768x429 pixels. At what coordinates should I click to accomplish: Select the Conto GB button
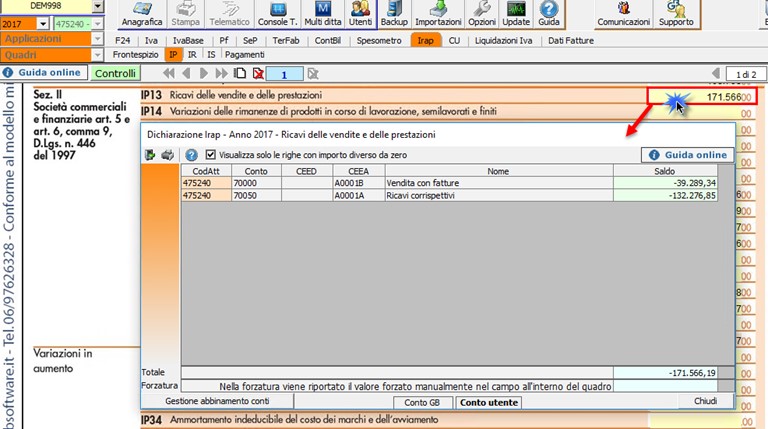pos(422,403)
